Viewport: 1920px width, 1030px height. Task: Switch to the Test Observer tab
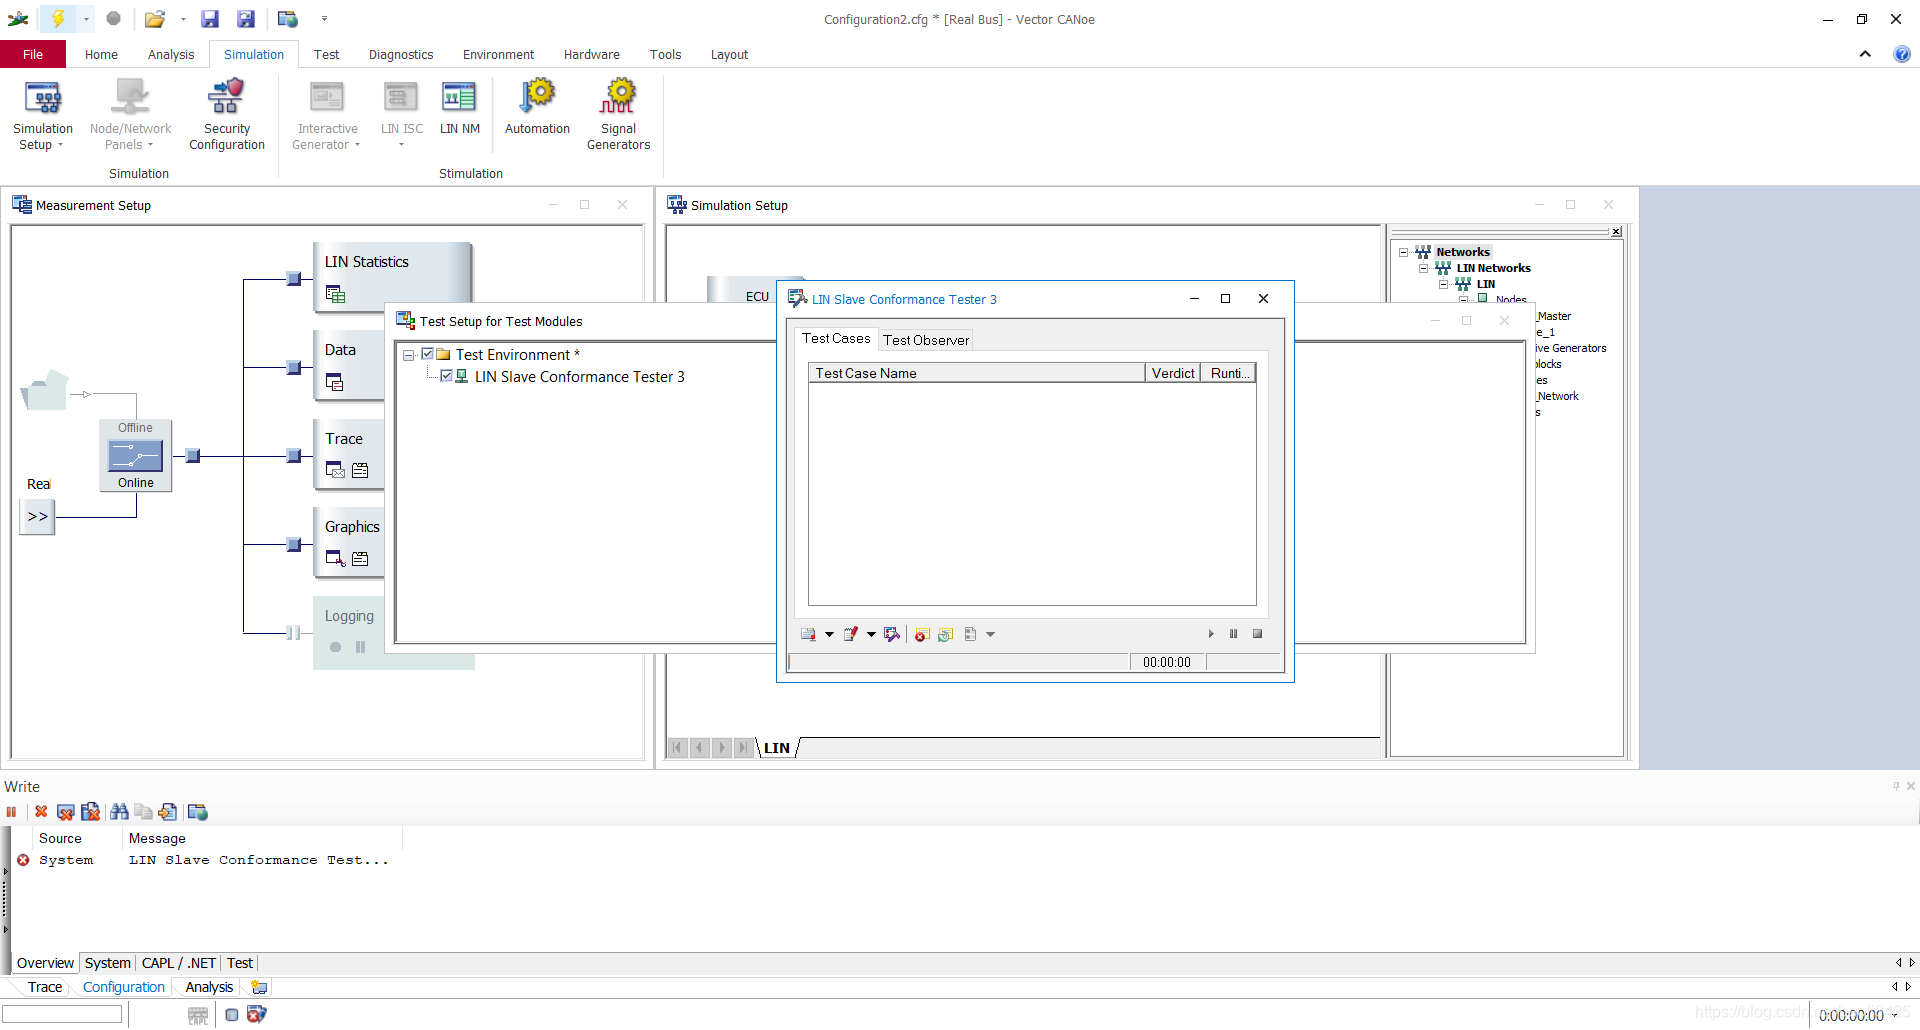coord(926,340)
